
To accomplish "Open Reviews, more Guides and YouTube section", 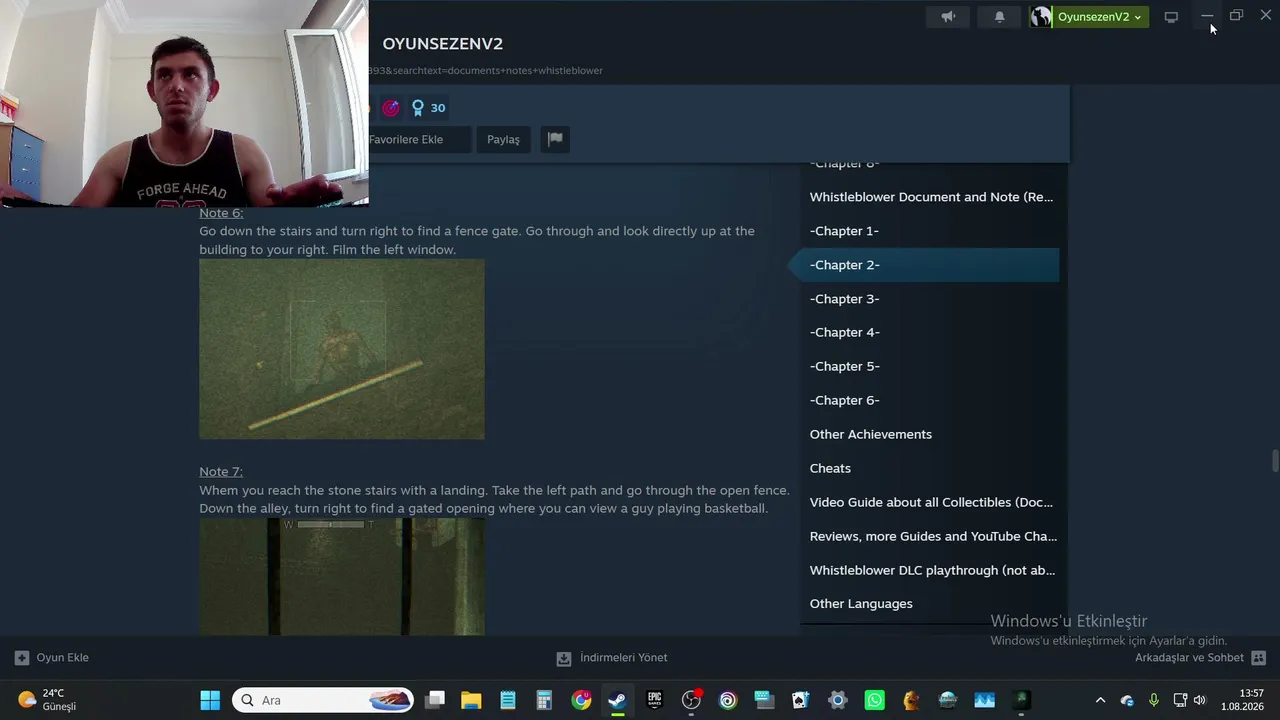I will [931, 536].
